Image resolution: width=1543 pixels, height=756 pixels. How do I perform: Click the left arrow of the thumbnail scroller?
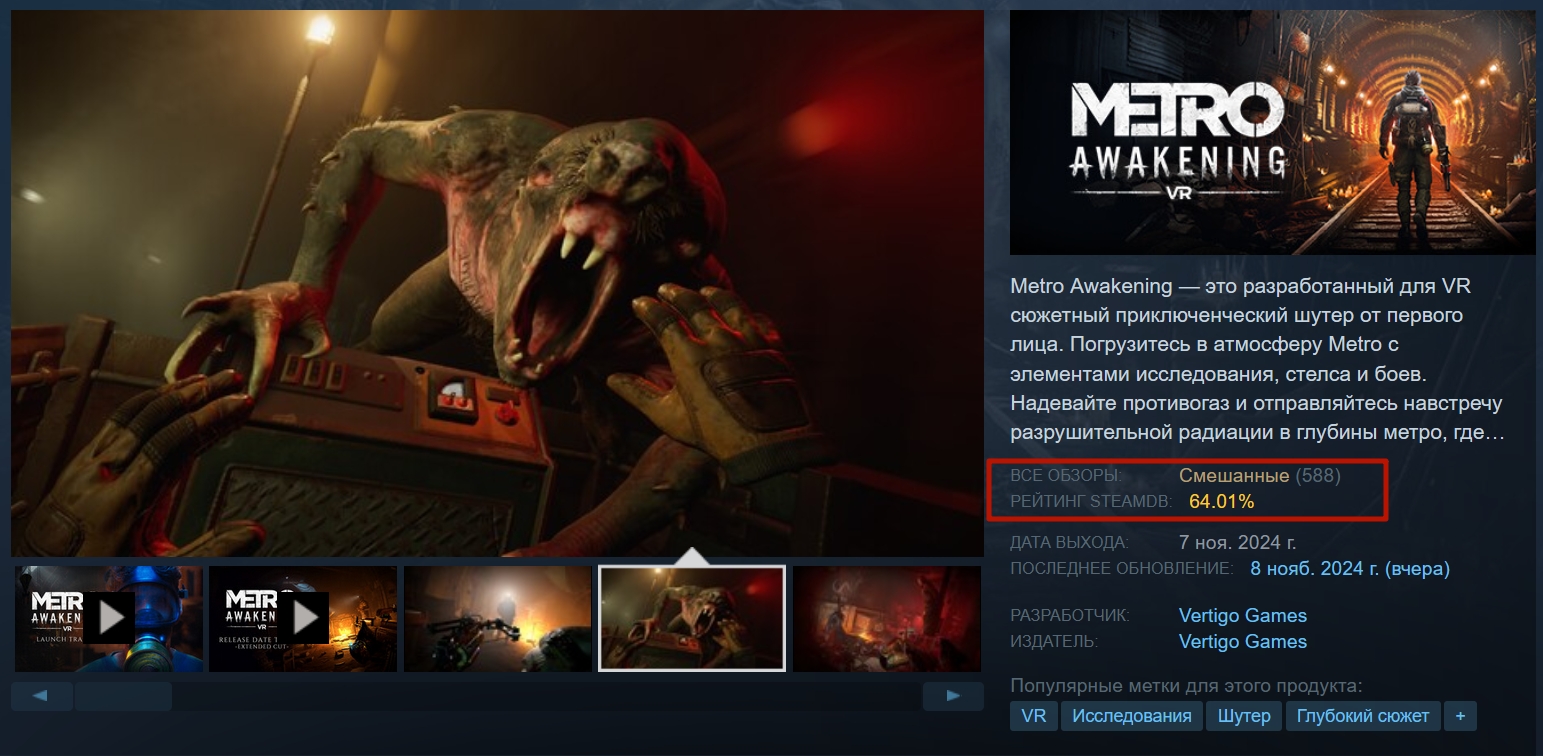tap(41, 696)
